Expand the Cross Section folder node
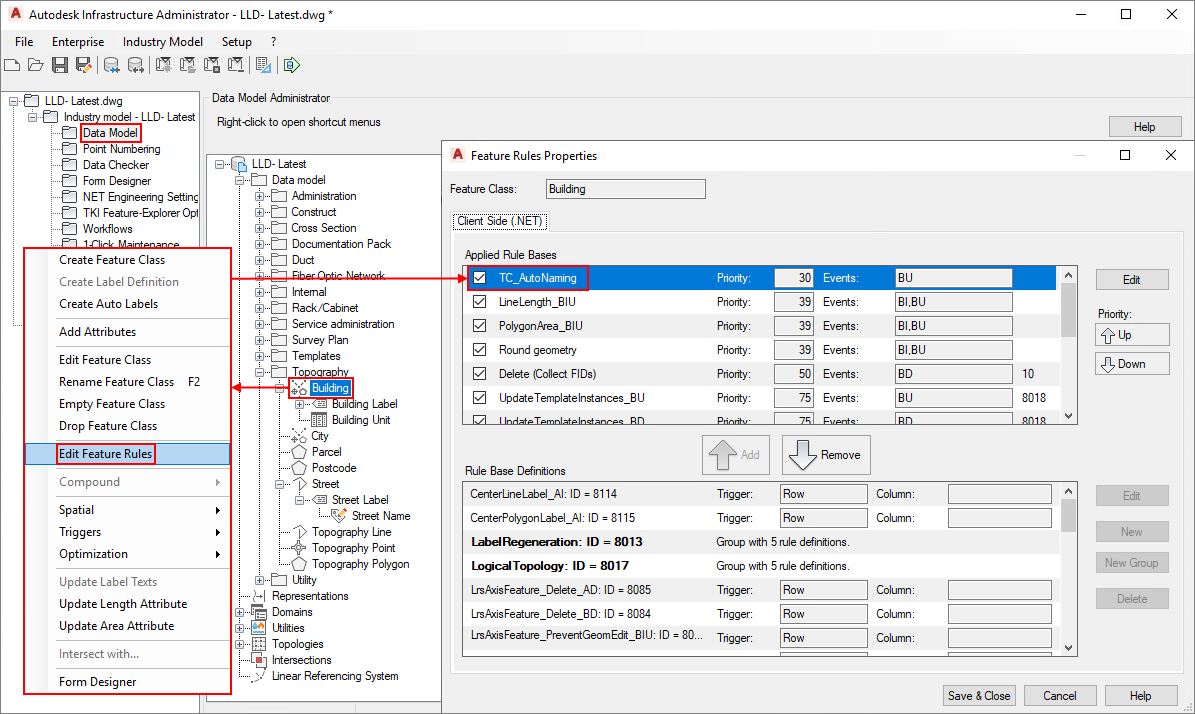This screenshot has width=1195, height=714. pyautogui.click(x=259, y=228)
